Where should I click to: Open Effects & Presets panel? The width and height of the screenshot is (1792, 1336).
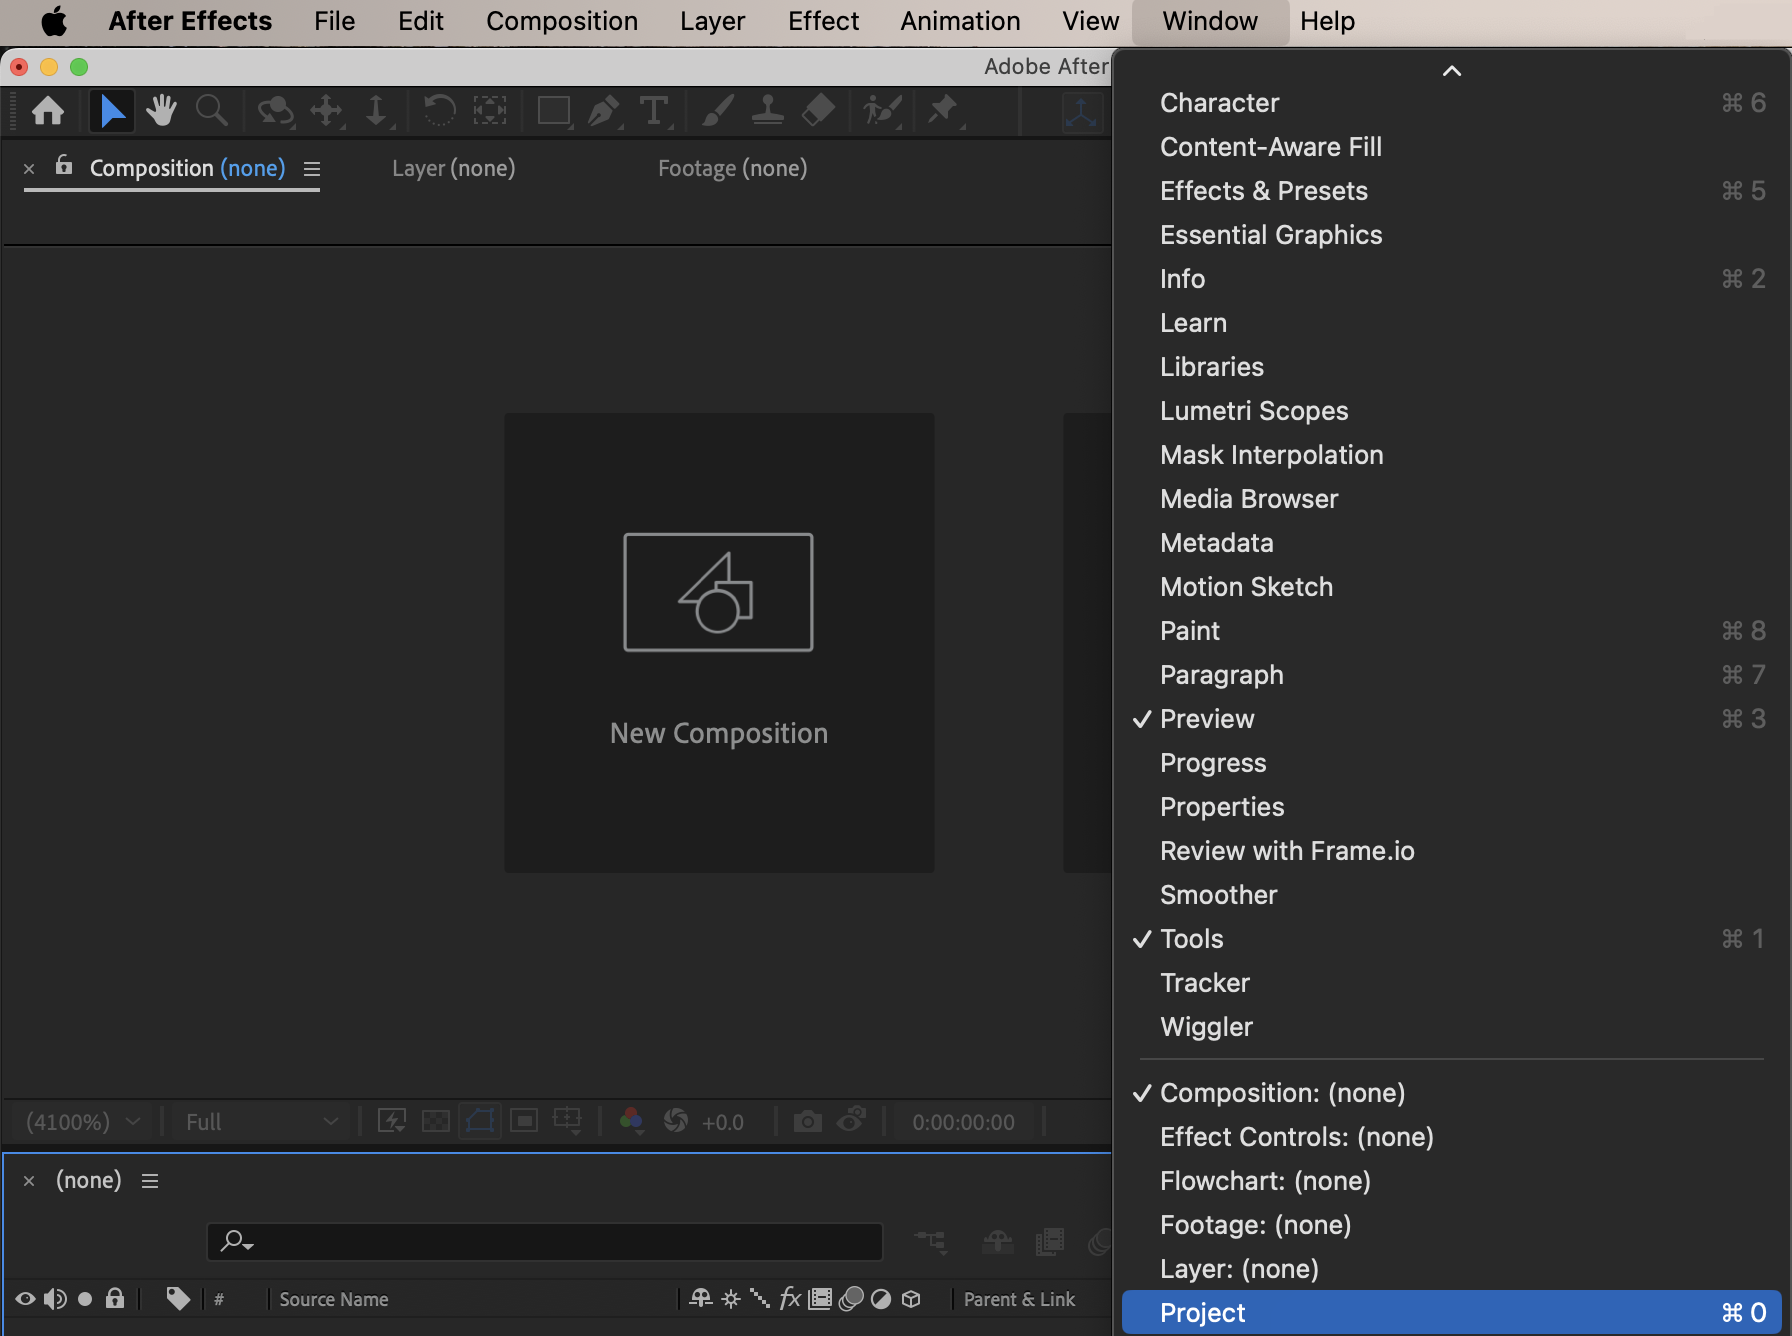coord(1263,191)
